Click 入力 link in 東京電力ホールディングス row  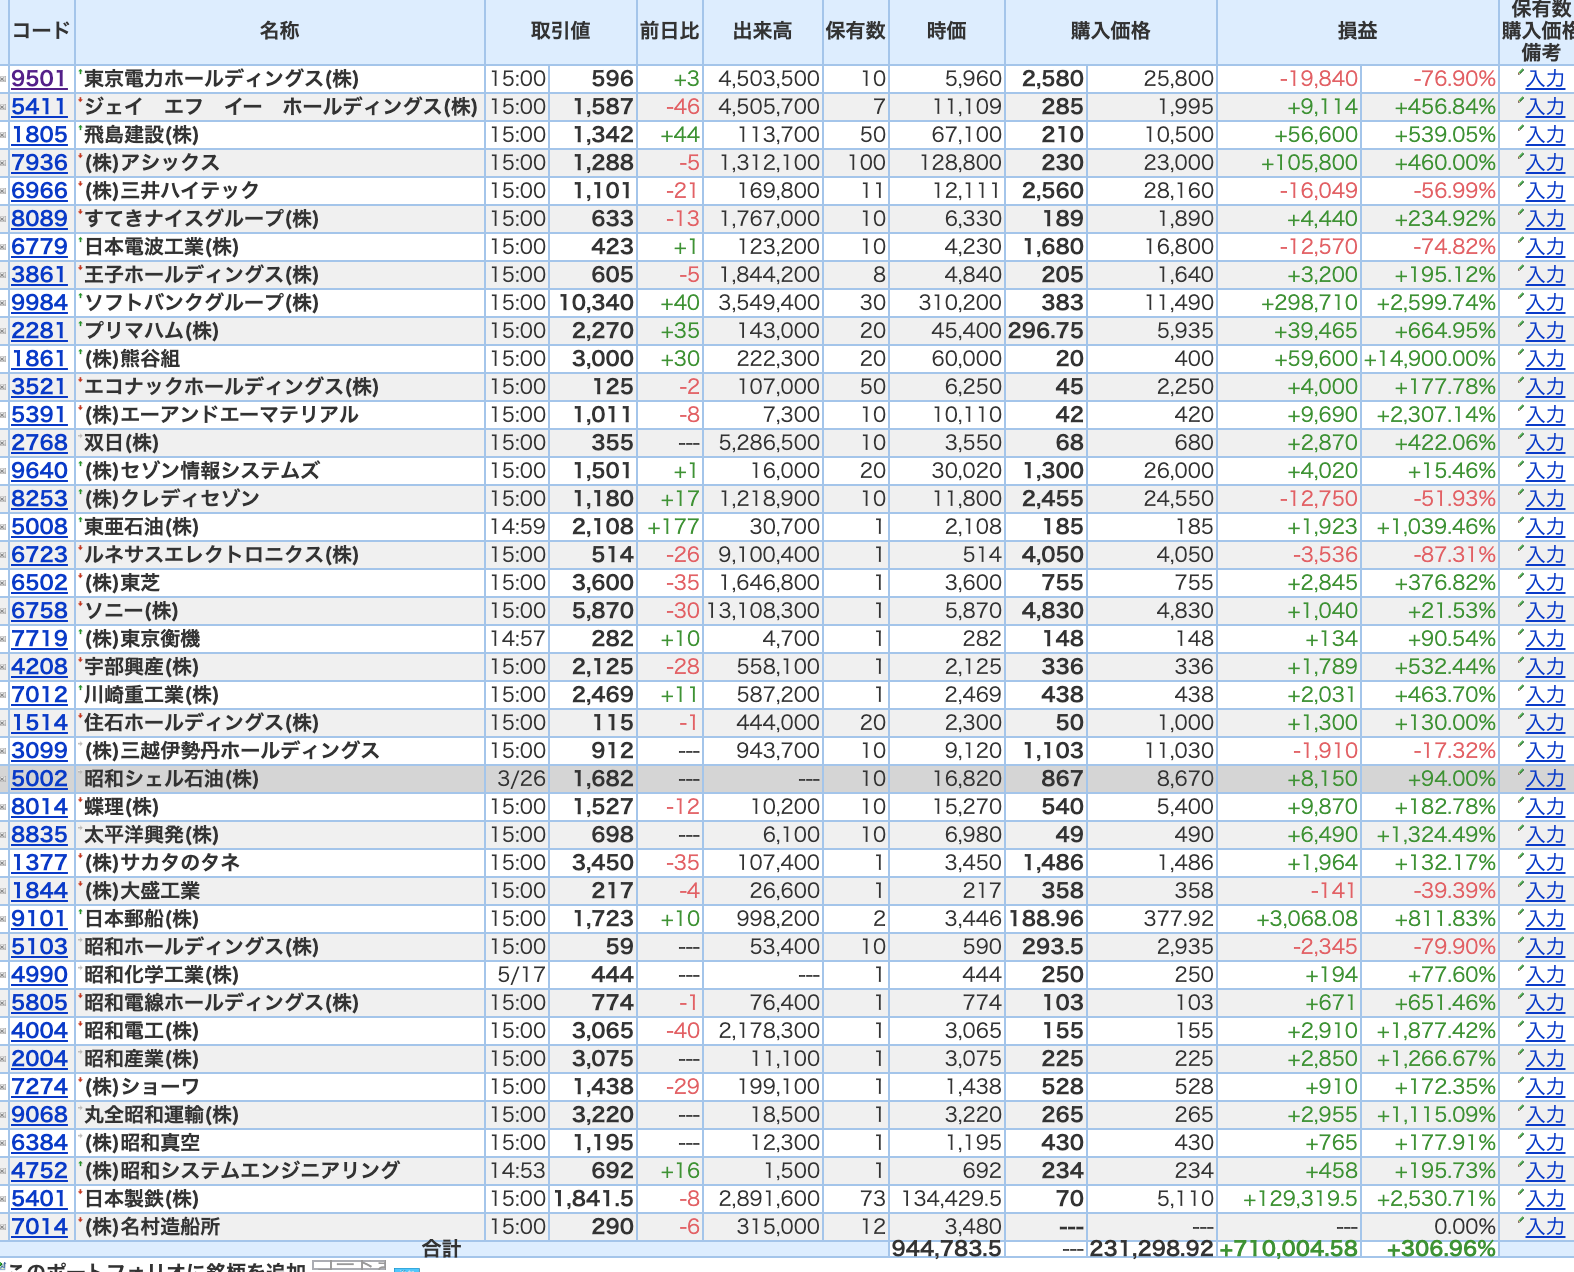(1545, 79)
